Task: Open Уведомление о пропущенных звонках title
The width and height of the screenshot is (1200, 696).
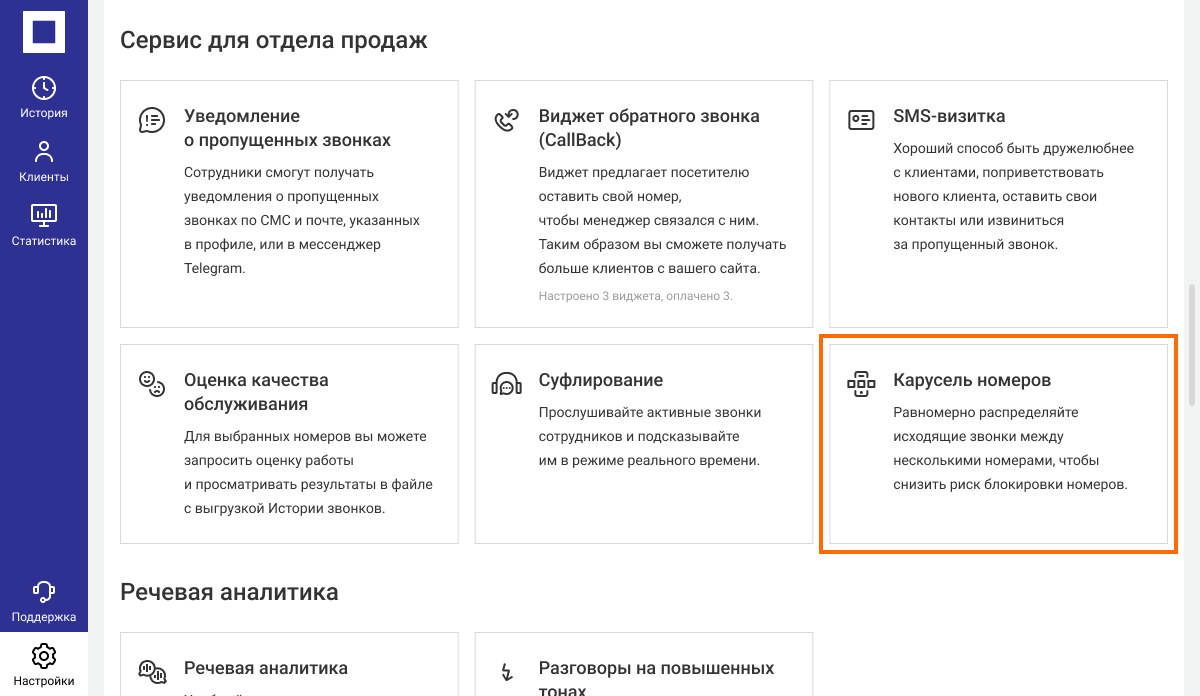Action: (287, 128)
